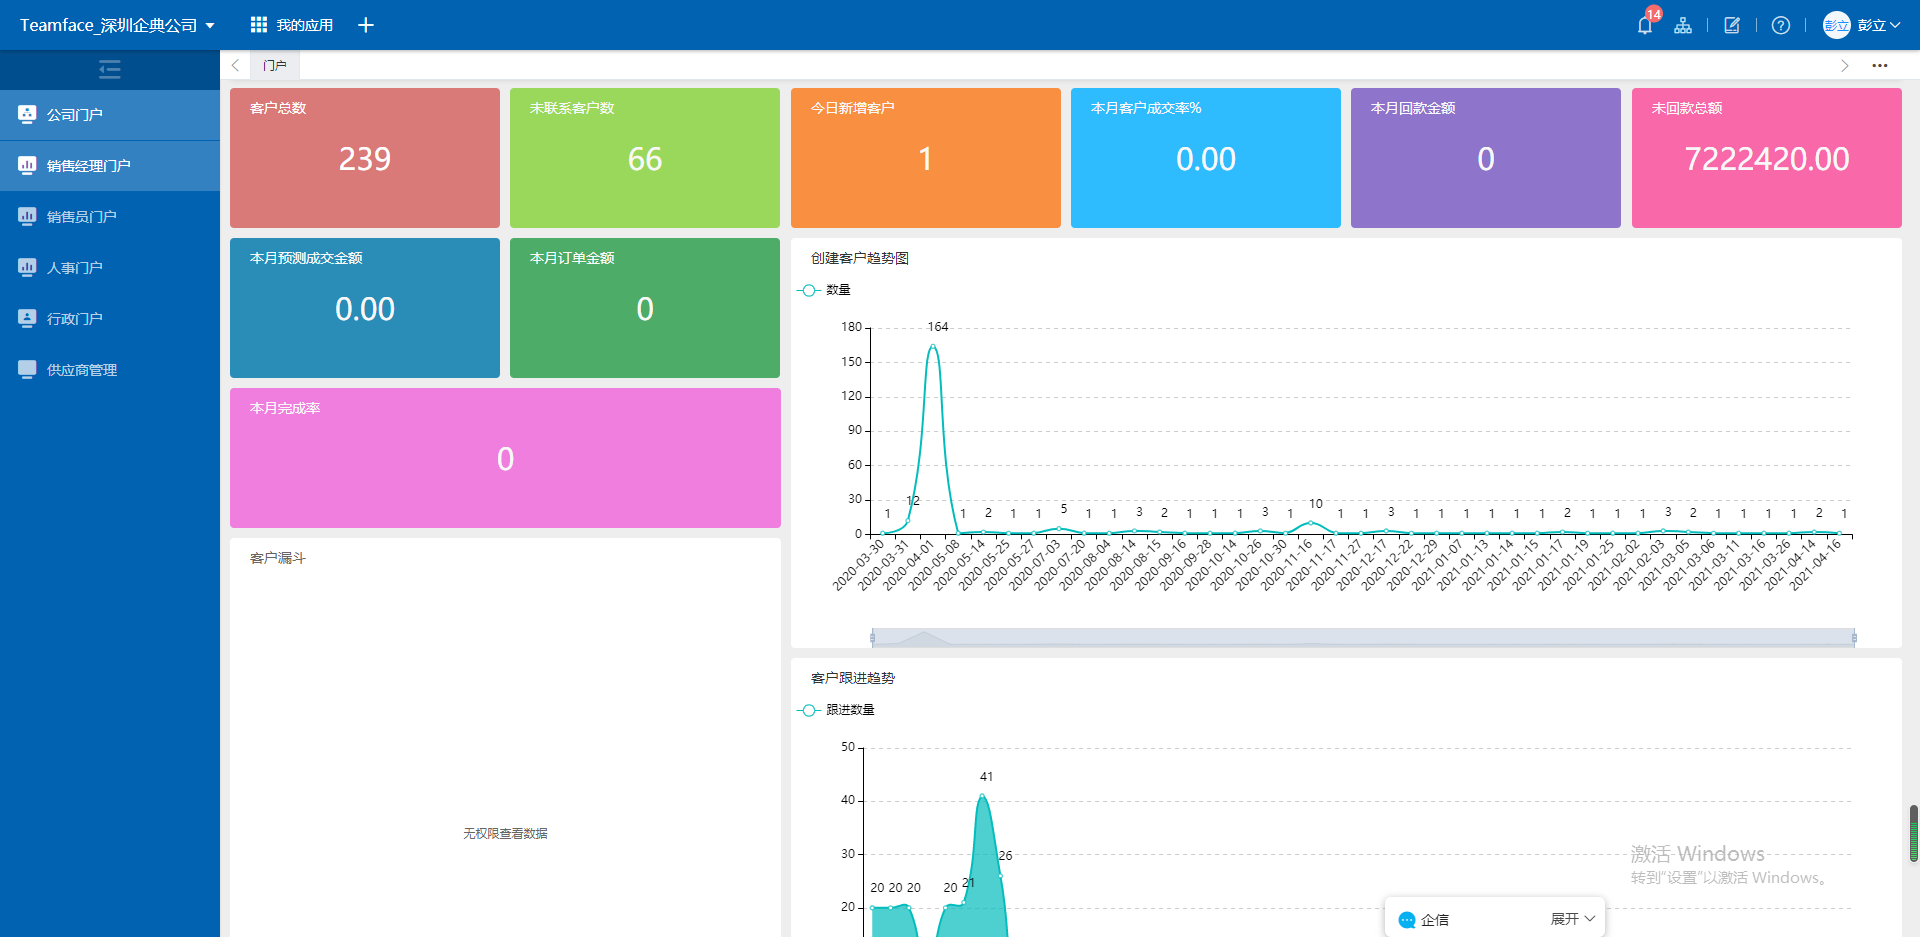Image resolution: width=1920 pixels, height=937 pixels.
Task: Click the 公司门户 sidebar icon
Action: coord(27,114)
